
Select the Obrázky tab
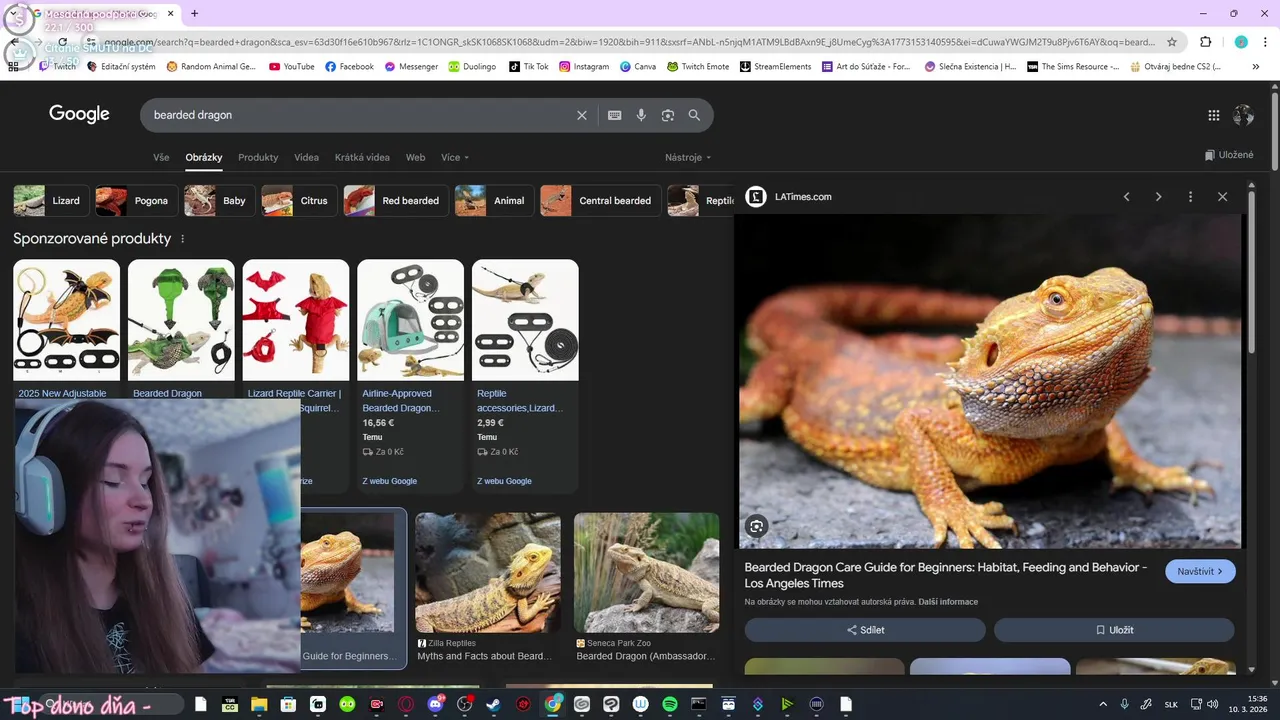[x=204, y=158]
